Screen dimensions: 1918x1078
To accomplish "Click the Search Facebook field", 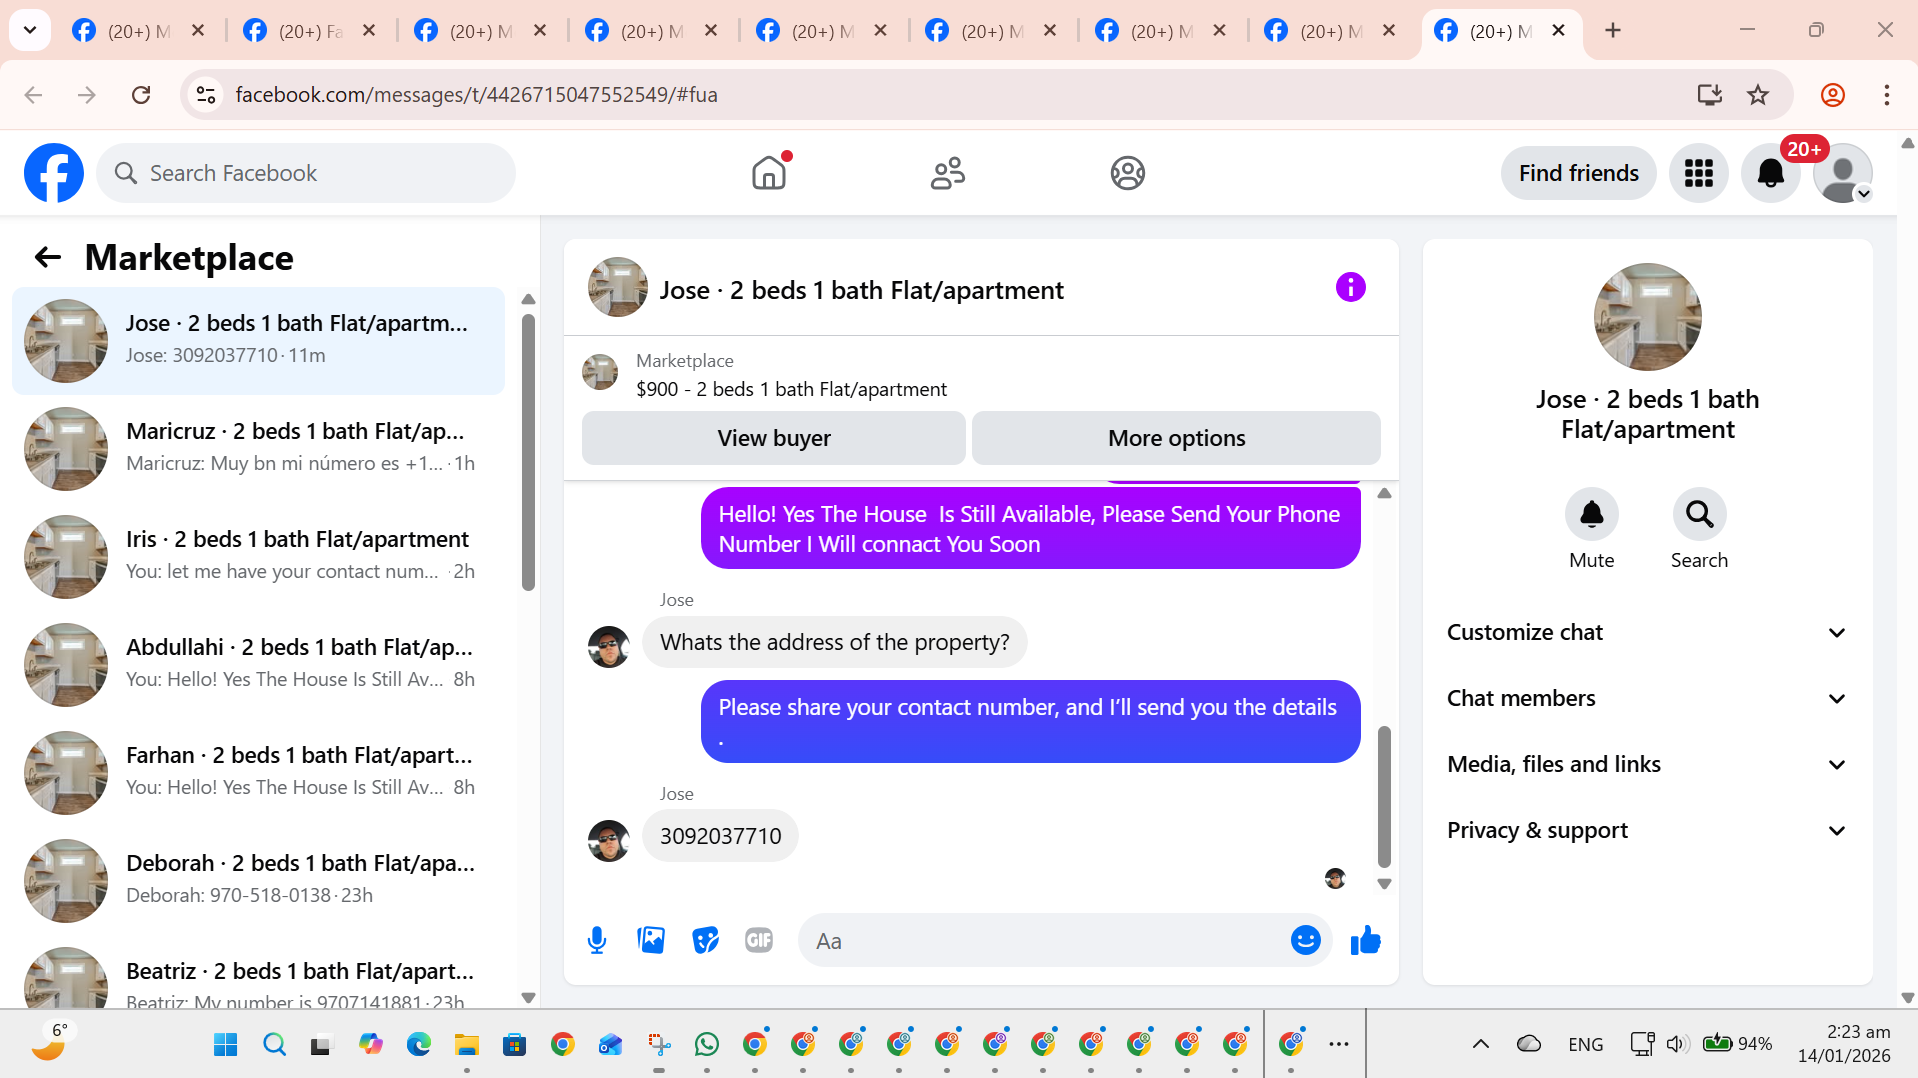I will click(x=306, y=173).
